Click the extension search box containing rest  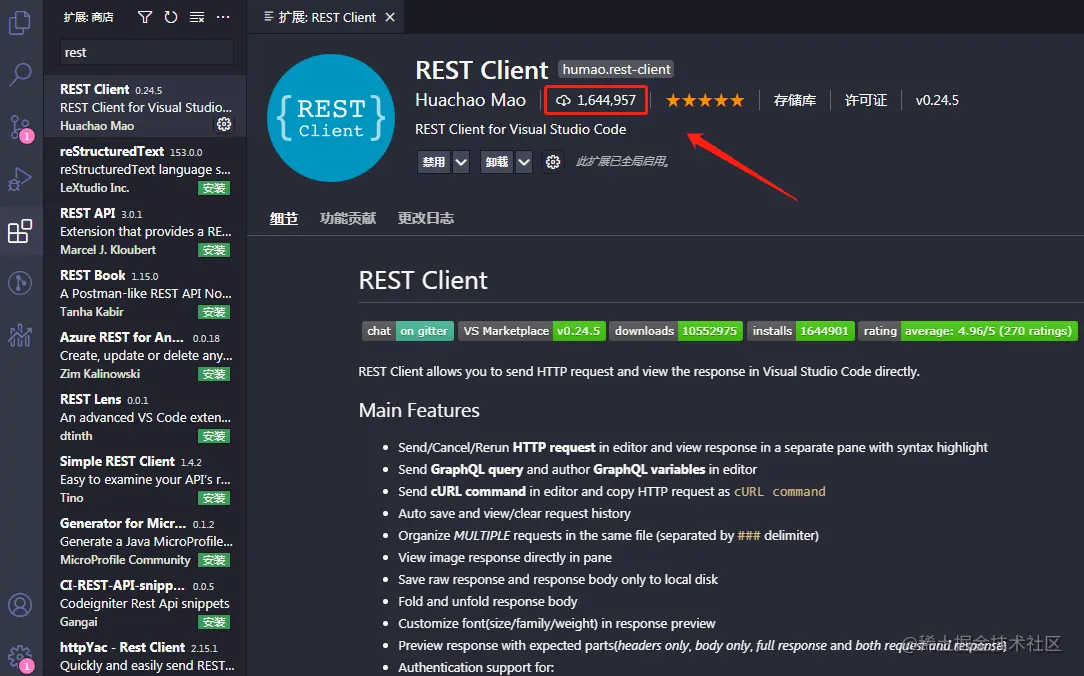pos(147,53)
